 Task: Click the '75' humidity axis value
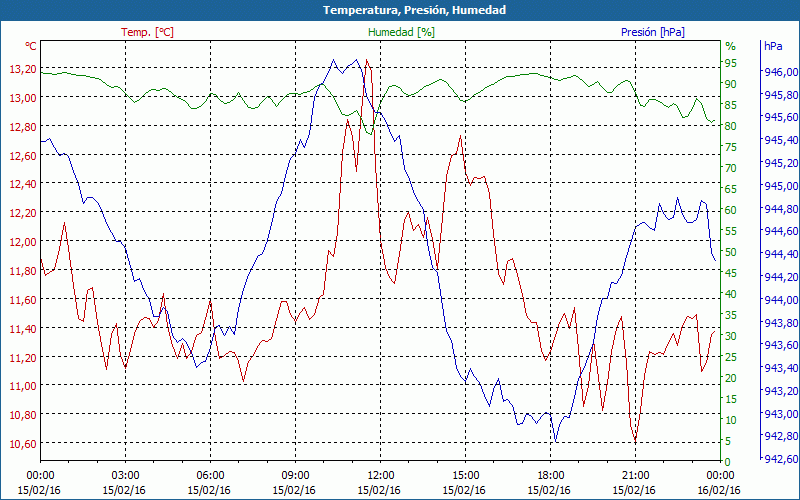click(x=731, y=147)
